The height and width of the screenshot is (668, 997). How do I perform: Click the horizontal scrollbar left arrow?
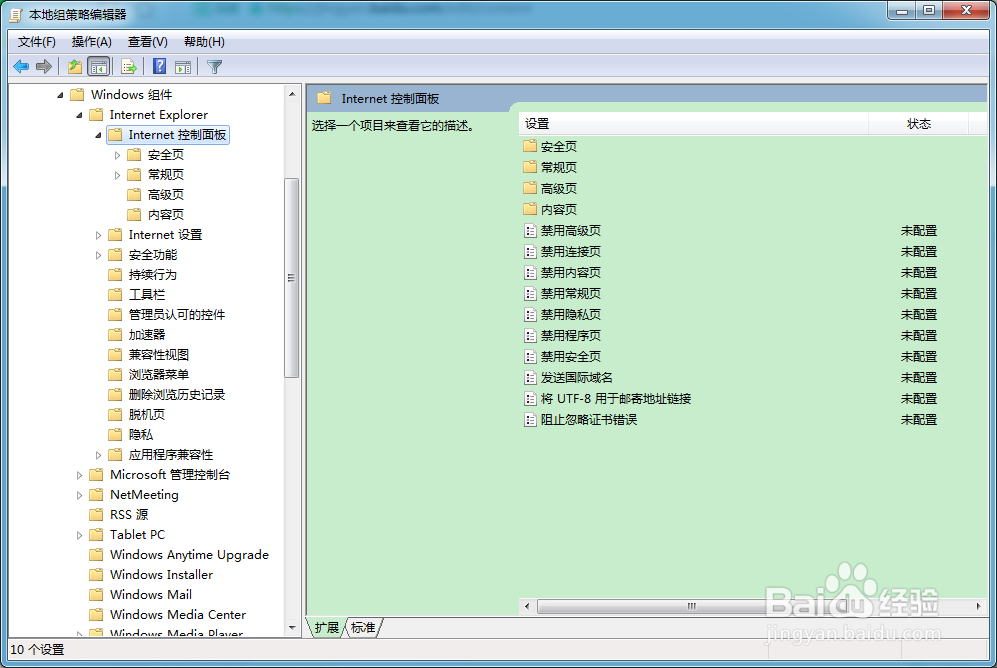[526, 606]
